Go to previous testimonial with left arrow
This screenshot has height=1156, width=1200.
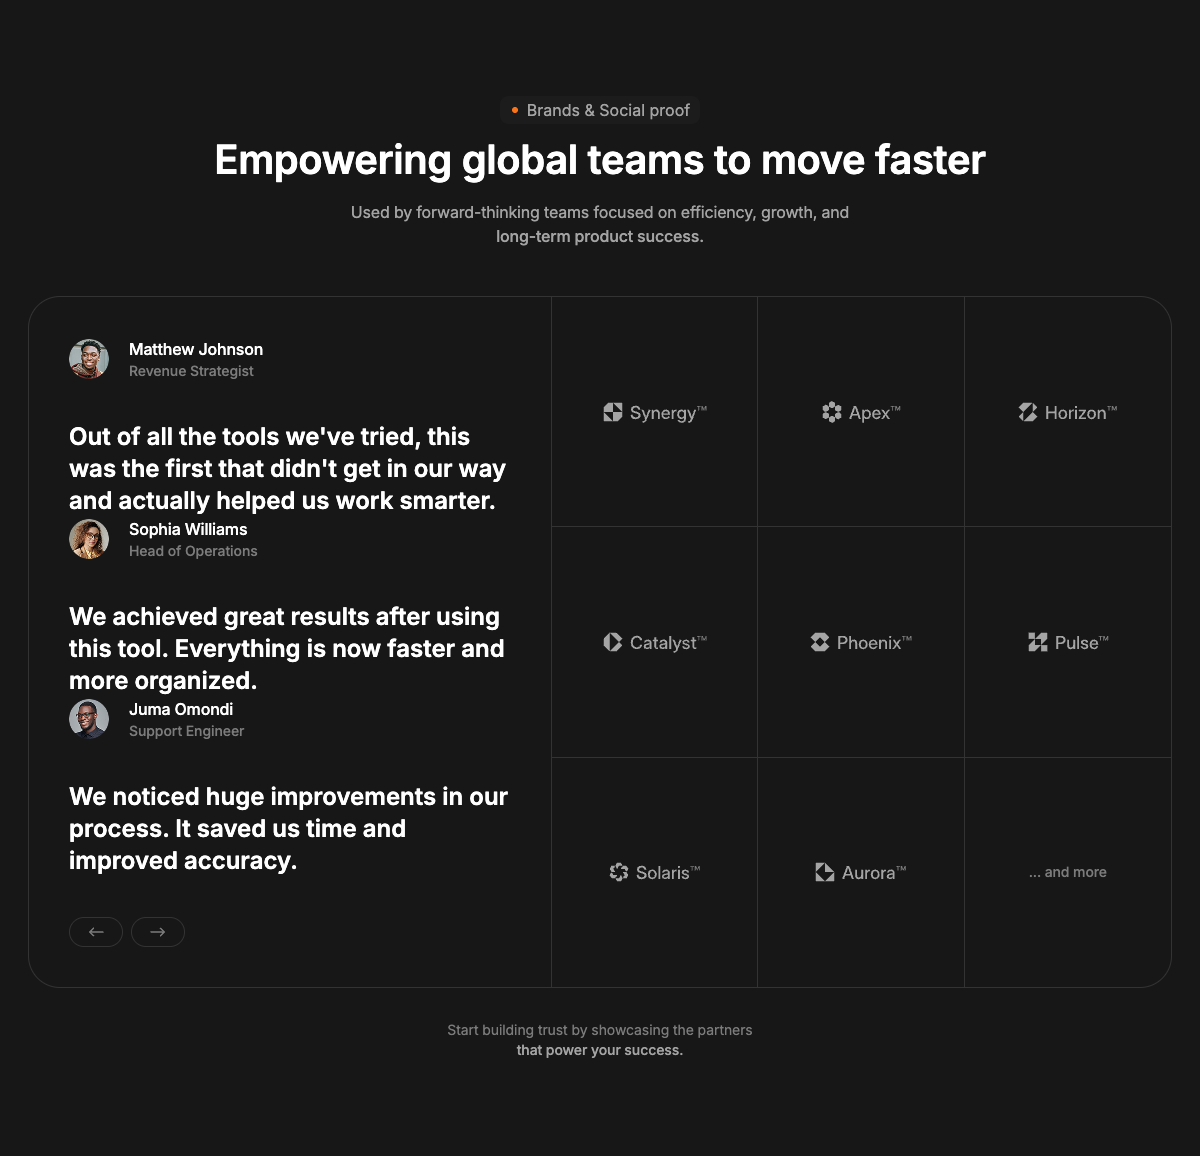click(96, 932)
